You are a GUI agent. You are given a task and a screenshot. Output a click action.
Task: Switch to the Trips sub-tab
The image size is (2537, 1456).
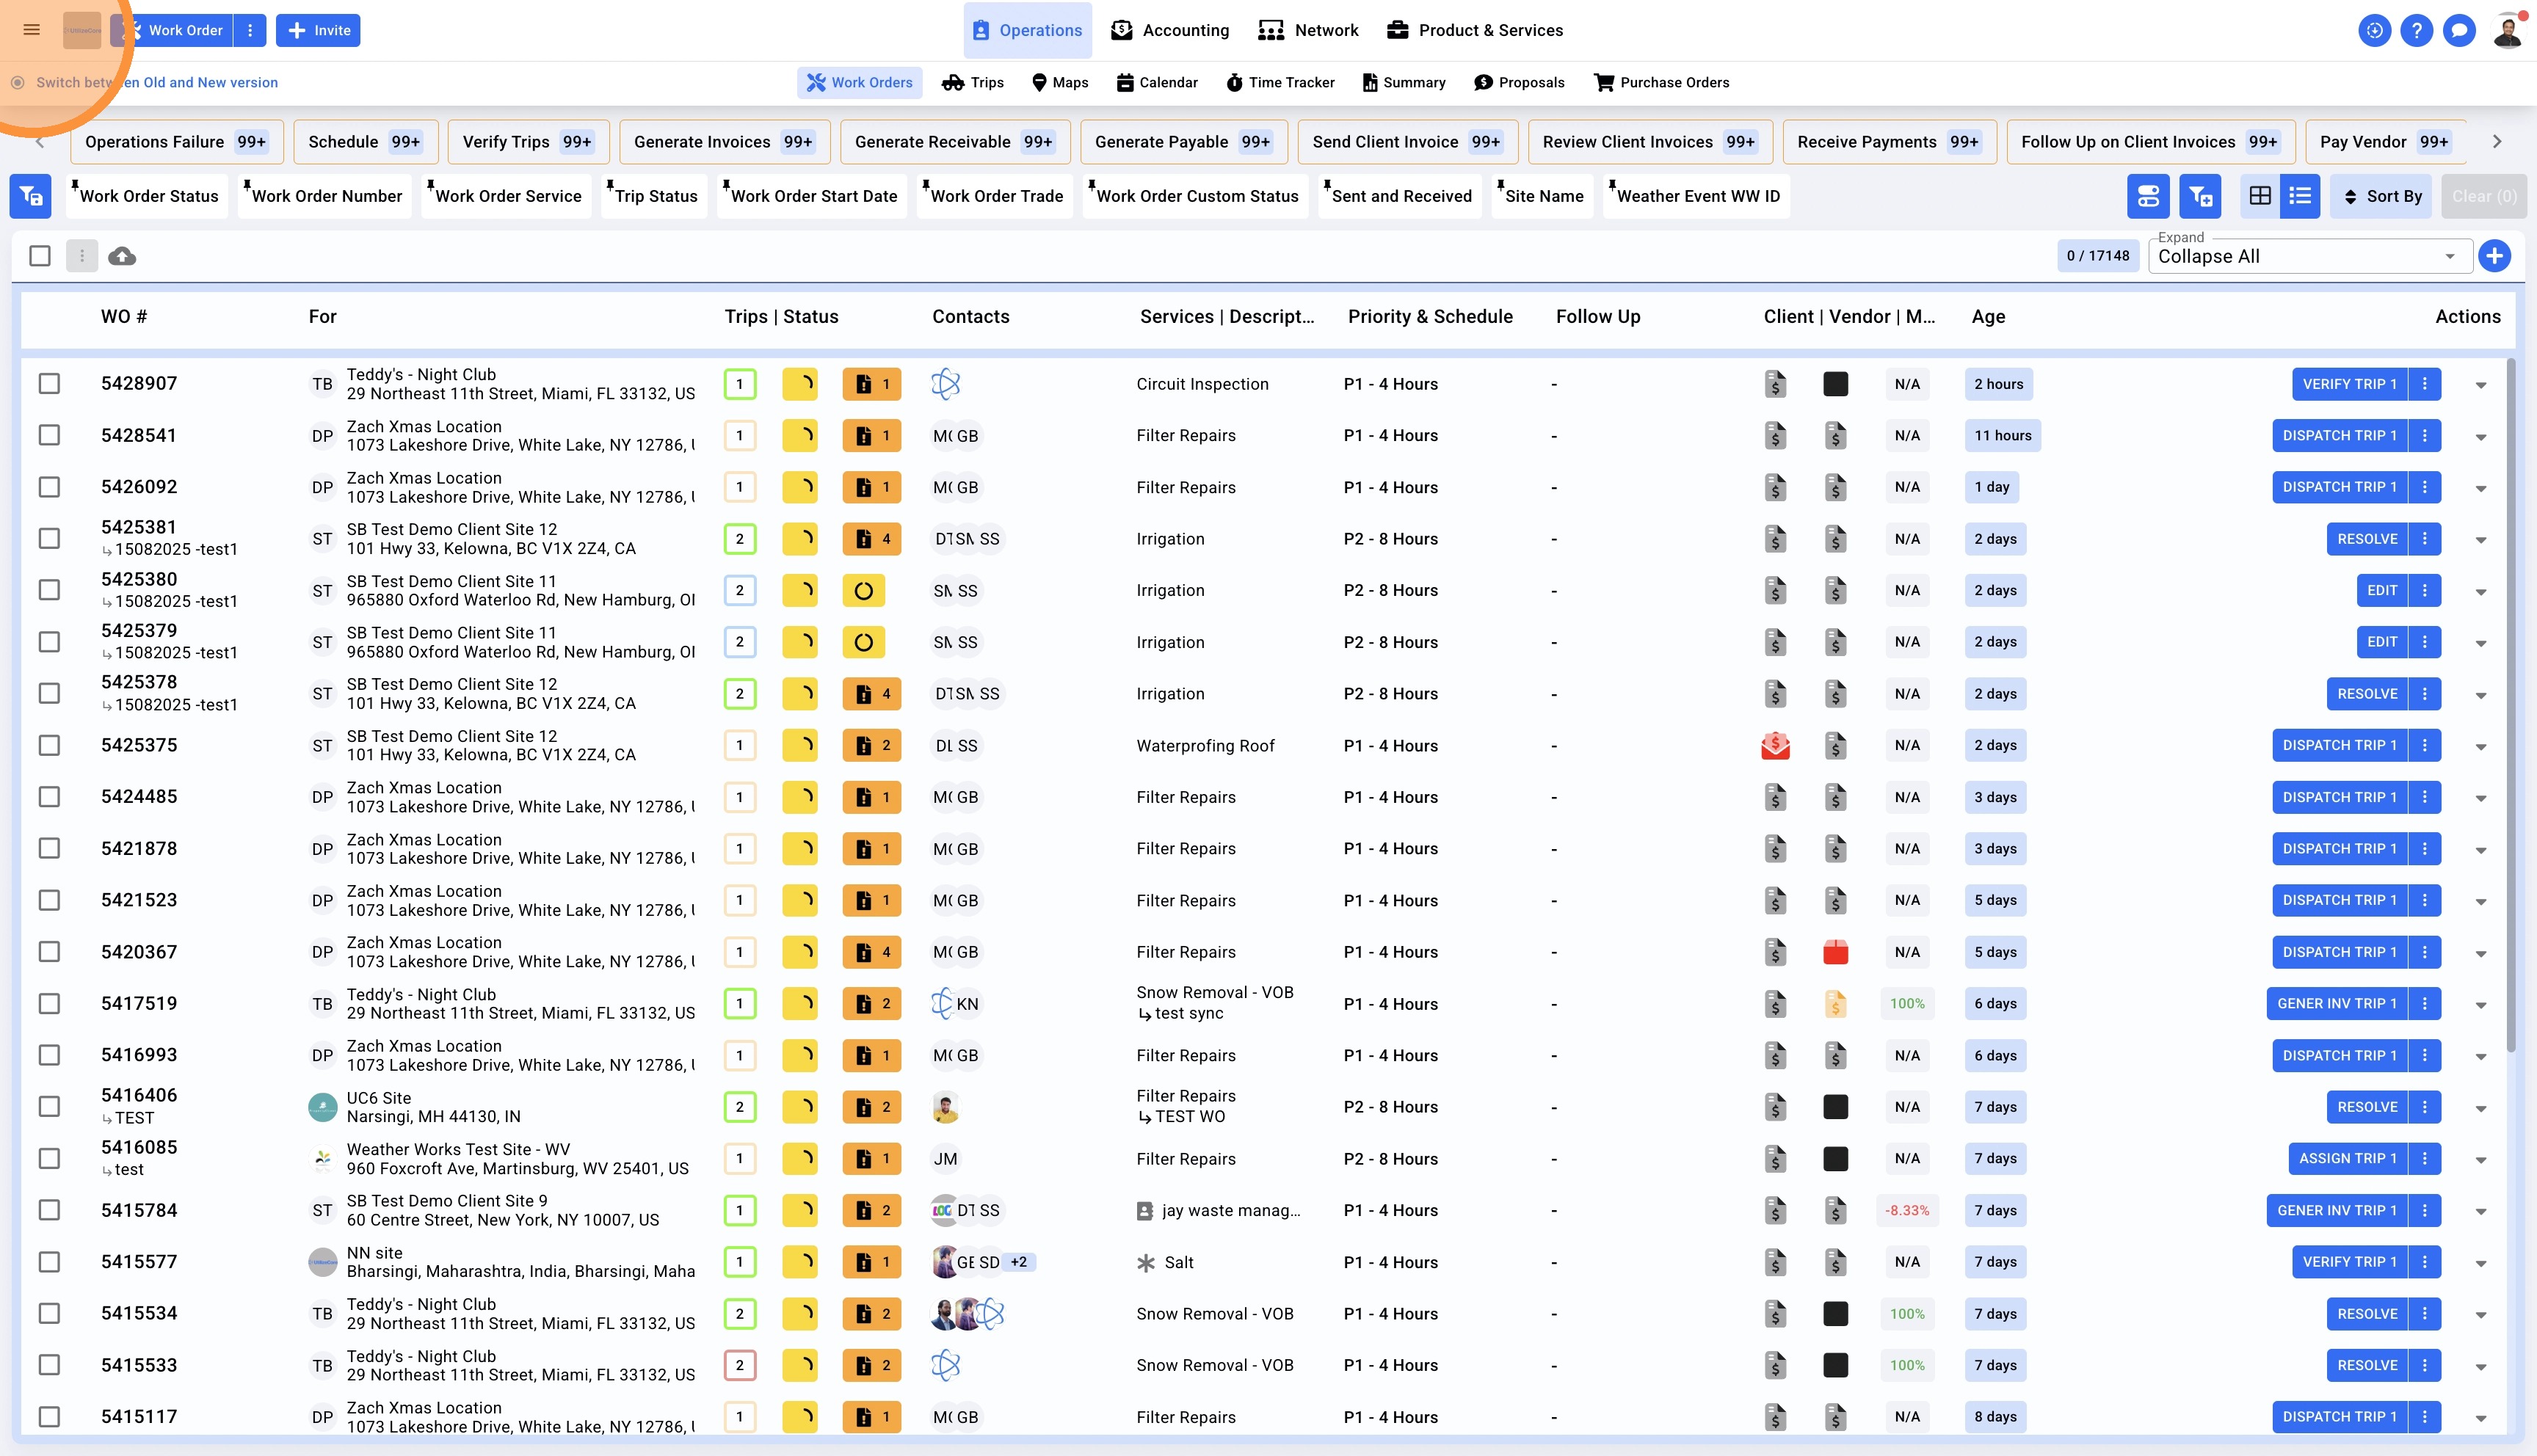coord(973,82)
